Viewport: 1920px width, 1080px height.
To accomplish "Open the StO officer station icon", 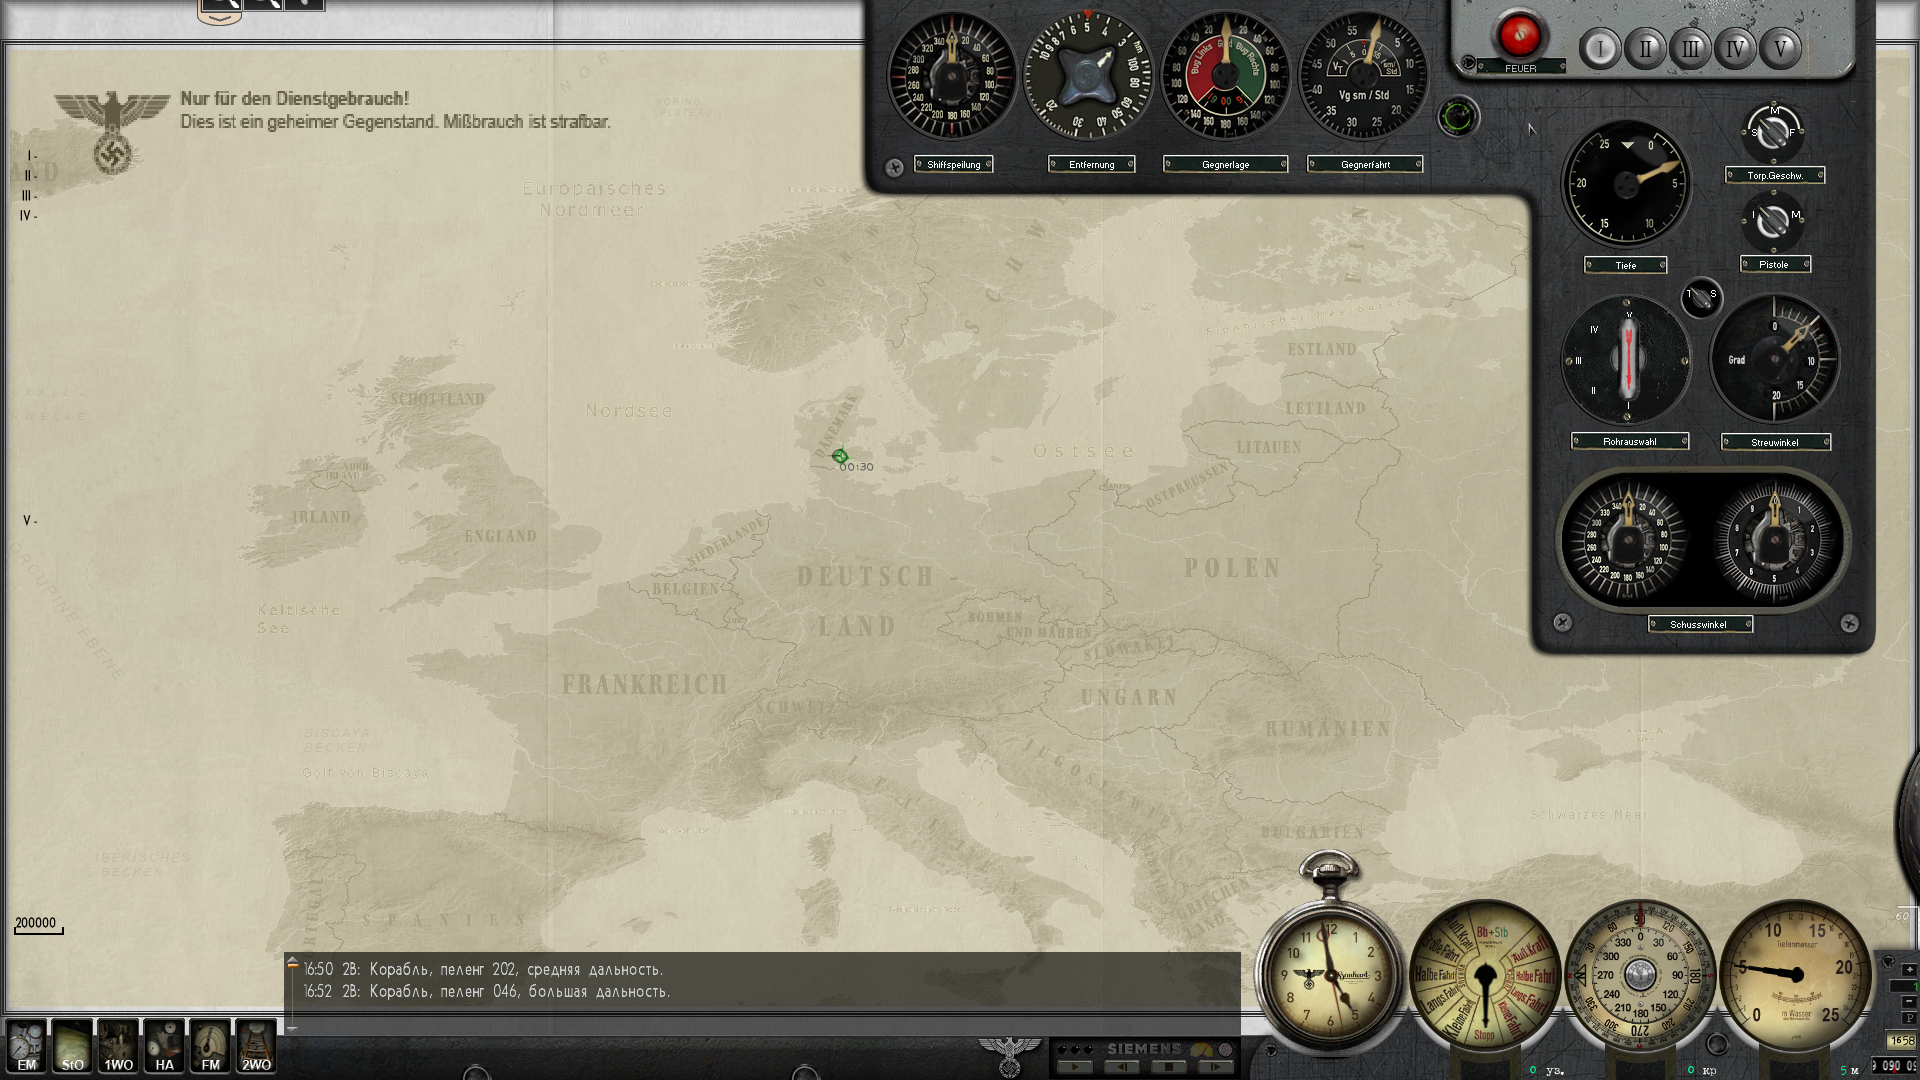I will pos(72,1046).
